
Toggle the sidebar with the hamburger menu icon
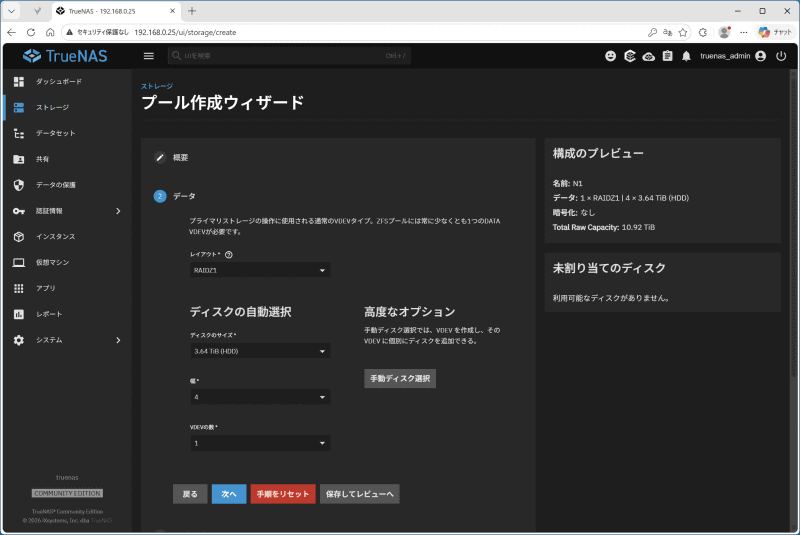point(148,56)
